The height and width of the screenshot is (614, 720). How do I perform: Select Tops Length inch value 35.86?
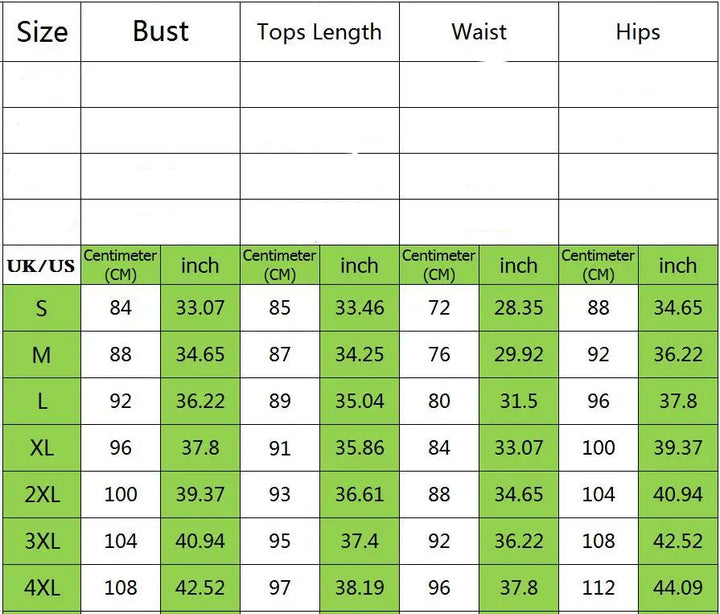click(x=359, y=448)
